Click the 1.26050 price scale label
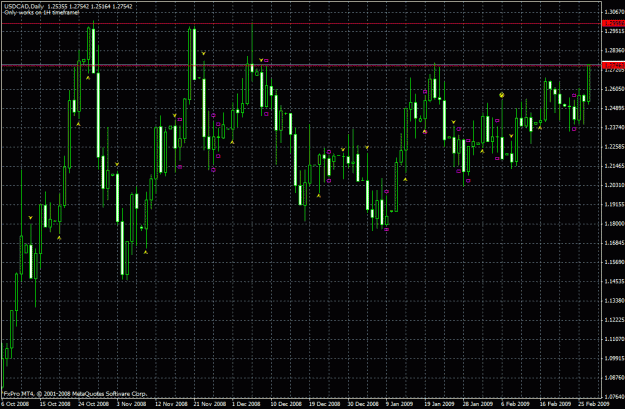 [614, 89]
